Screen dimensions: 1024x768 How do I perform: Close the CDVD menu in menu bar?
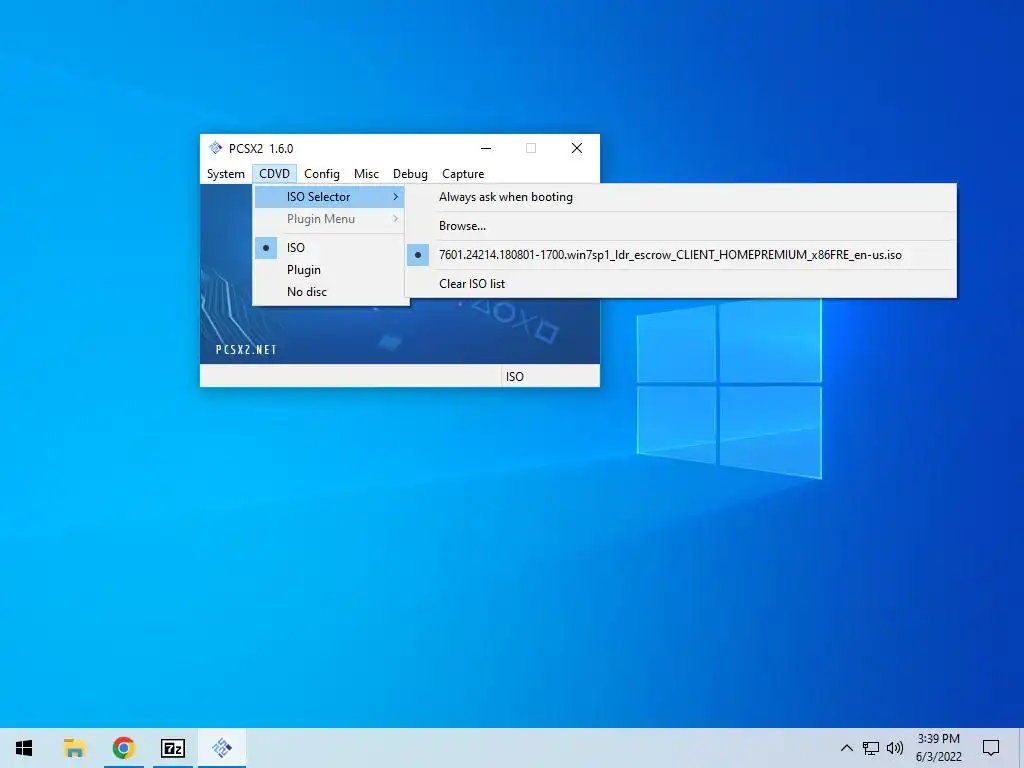(274, 174)
